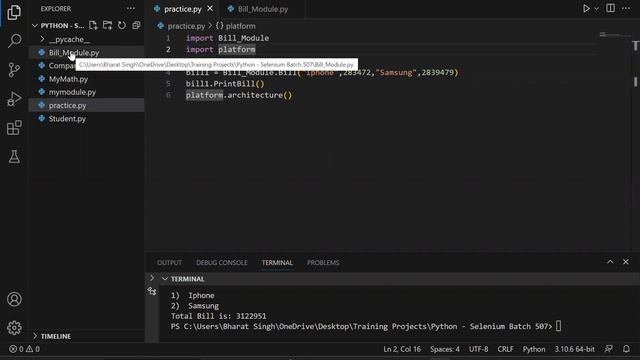Viewport: 640px width, 360px height.
Task: Switch to the OUTPUT panel tab
Action: (169, 262)
